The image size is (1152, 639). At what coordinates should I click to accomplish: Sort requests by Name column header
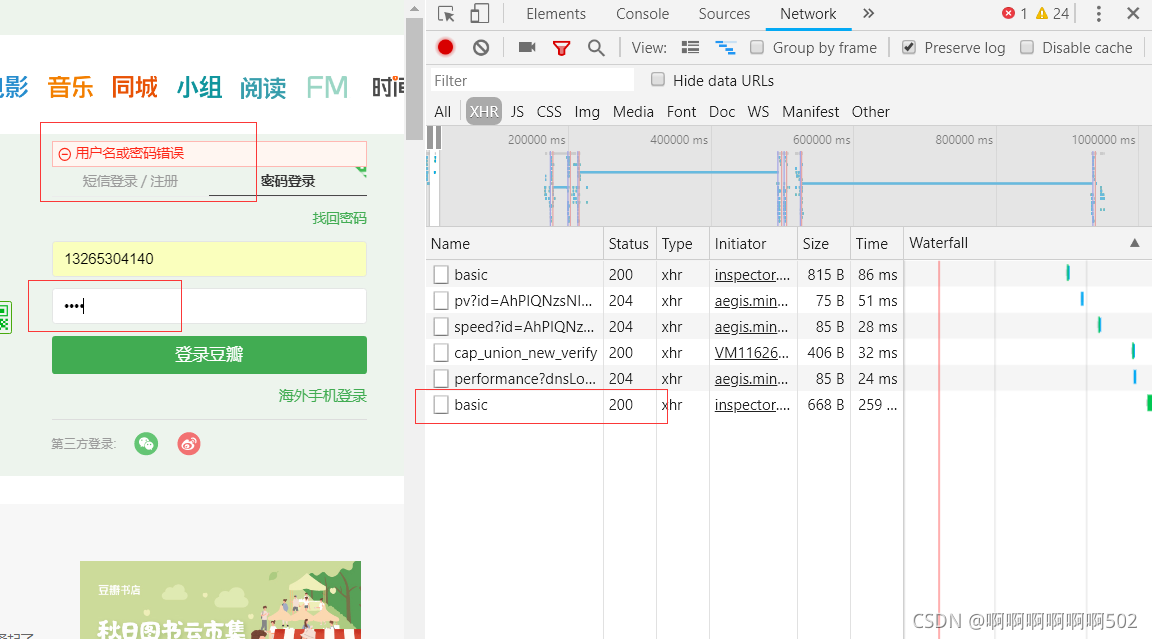coord(514,244)
